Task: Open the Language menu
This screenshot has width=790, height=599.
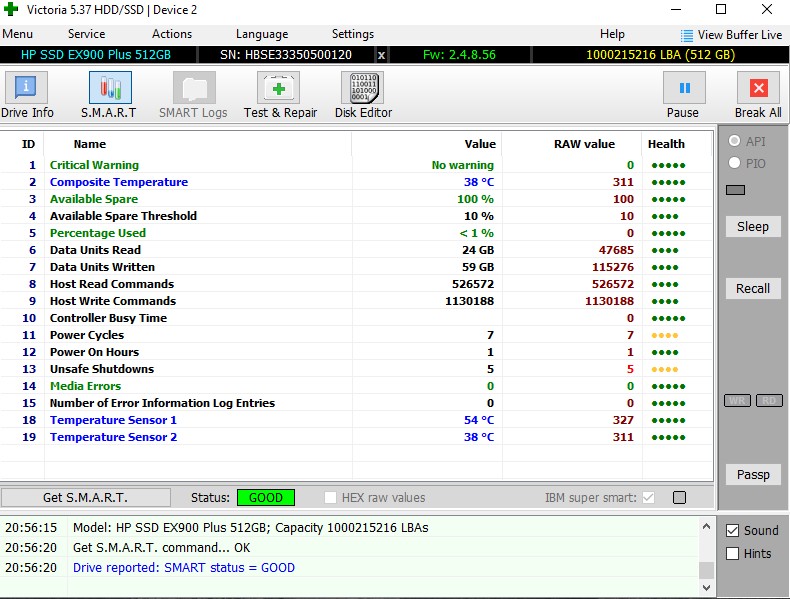Action: click(x=262, y=34)
